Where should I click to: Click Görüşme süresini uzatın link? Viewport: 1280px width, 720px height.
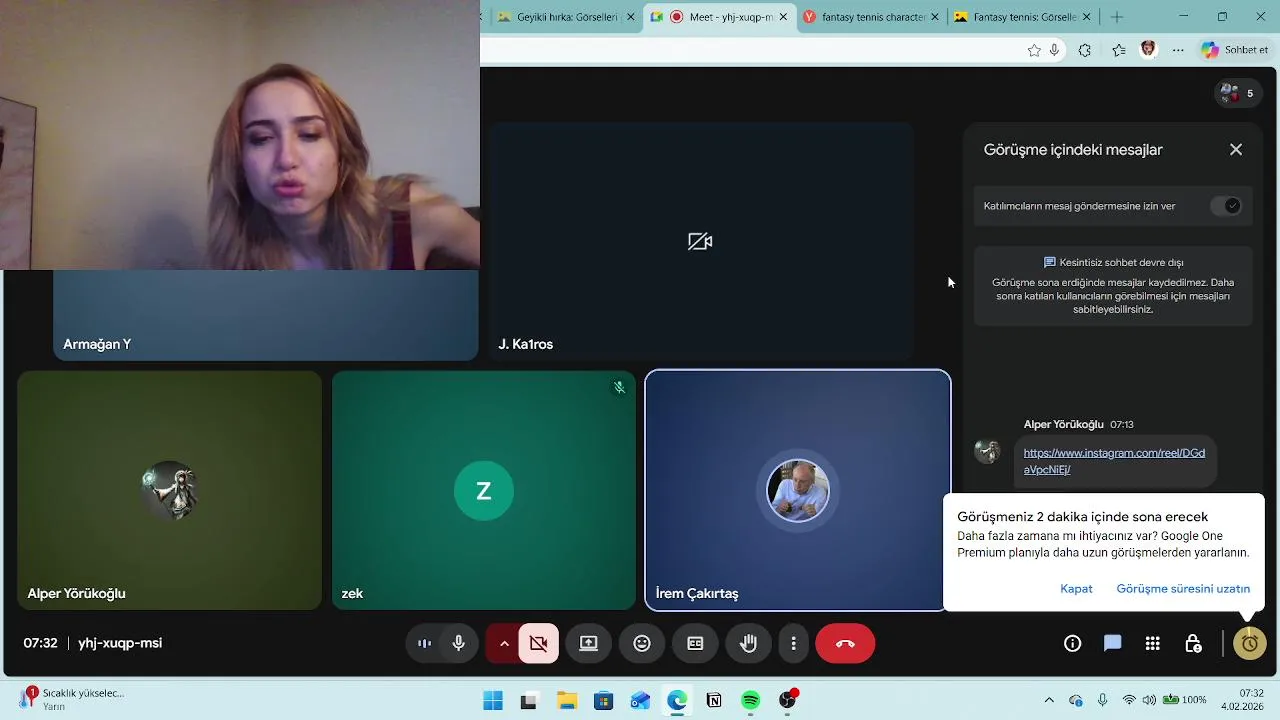[1183, 589]
